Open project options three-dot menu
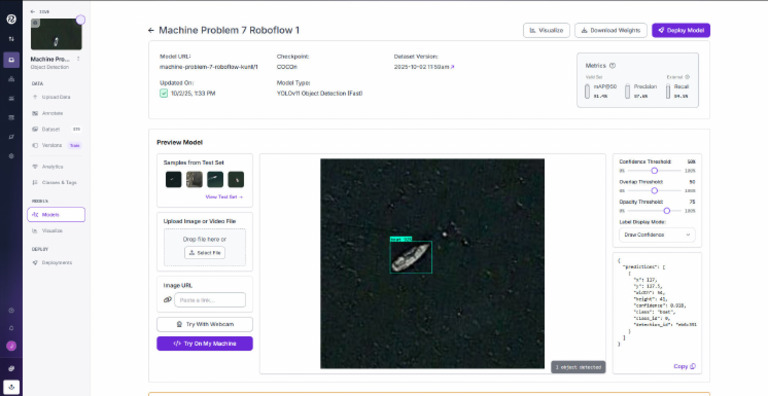This screenshot has width=768, height=396. click(78, 59)
